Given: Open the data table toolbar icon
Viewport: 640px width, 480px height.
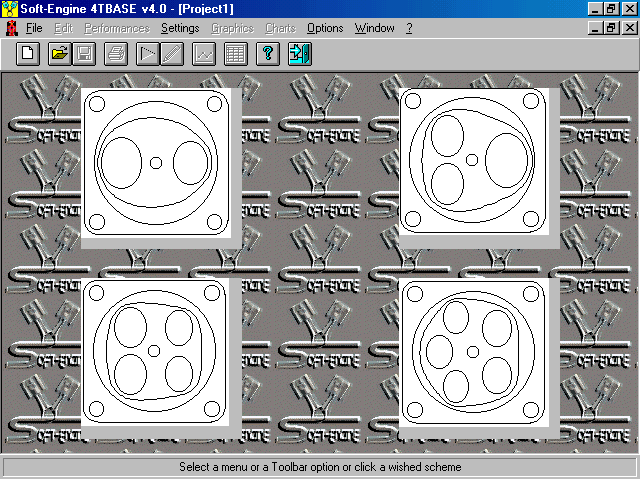Looking at the screenshot, I should (236, 54).
